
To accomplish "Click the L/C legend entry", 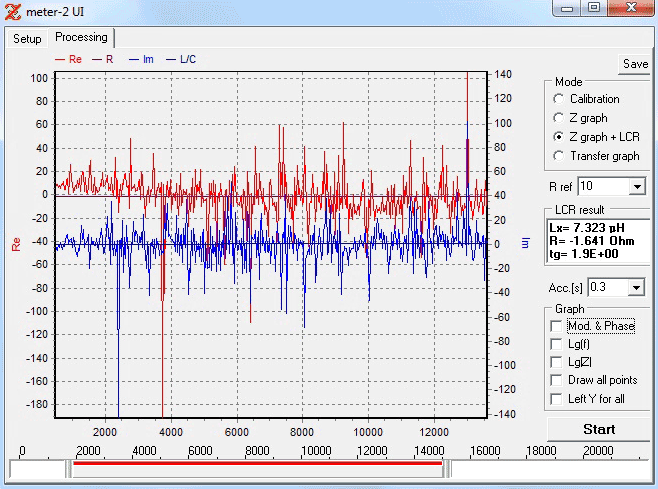I will coord(180,60).
